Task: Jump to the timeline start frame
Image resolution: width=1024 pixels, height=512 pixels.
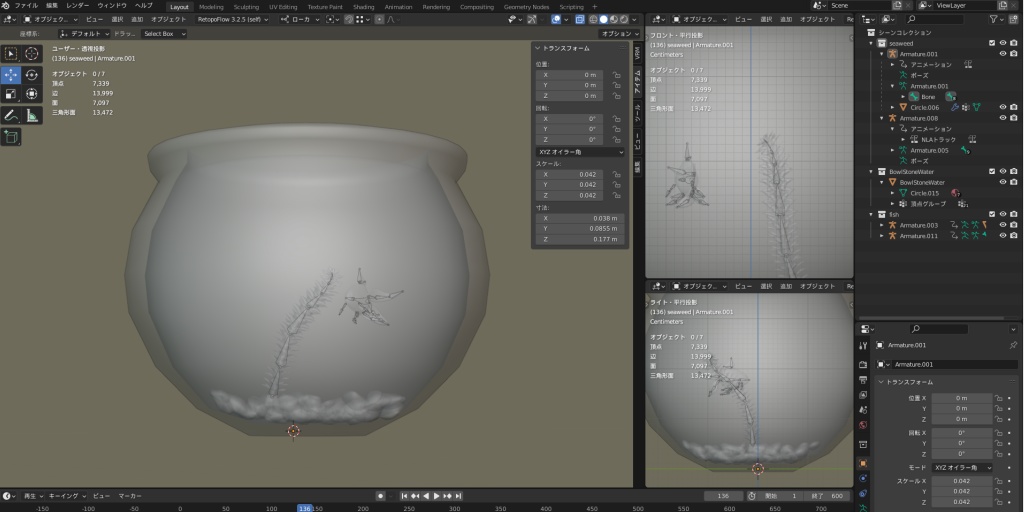Action: 404,496
